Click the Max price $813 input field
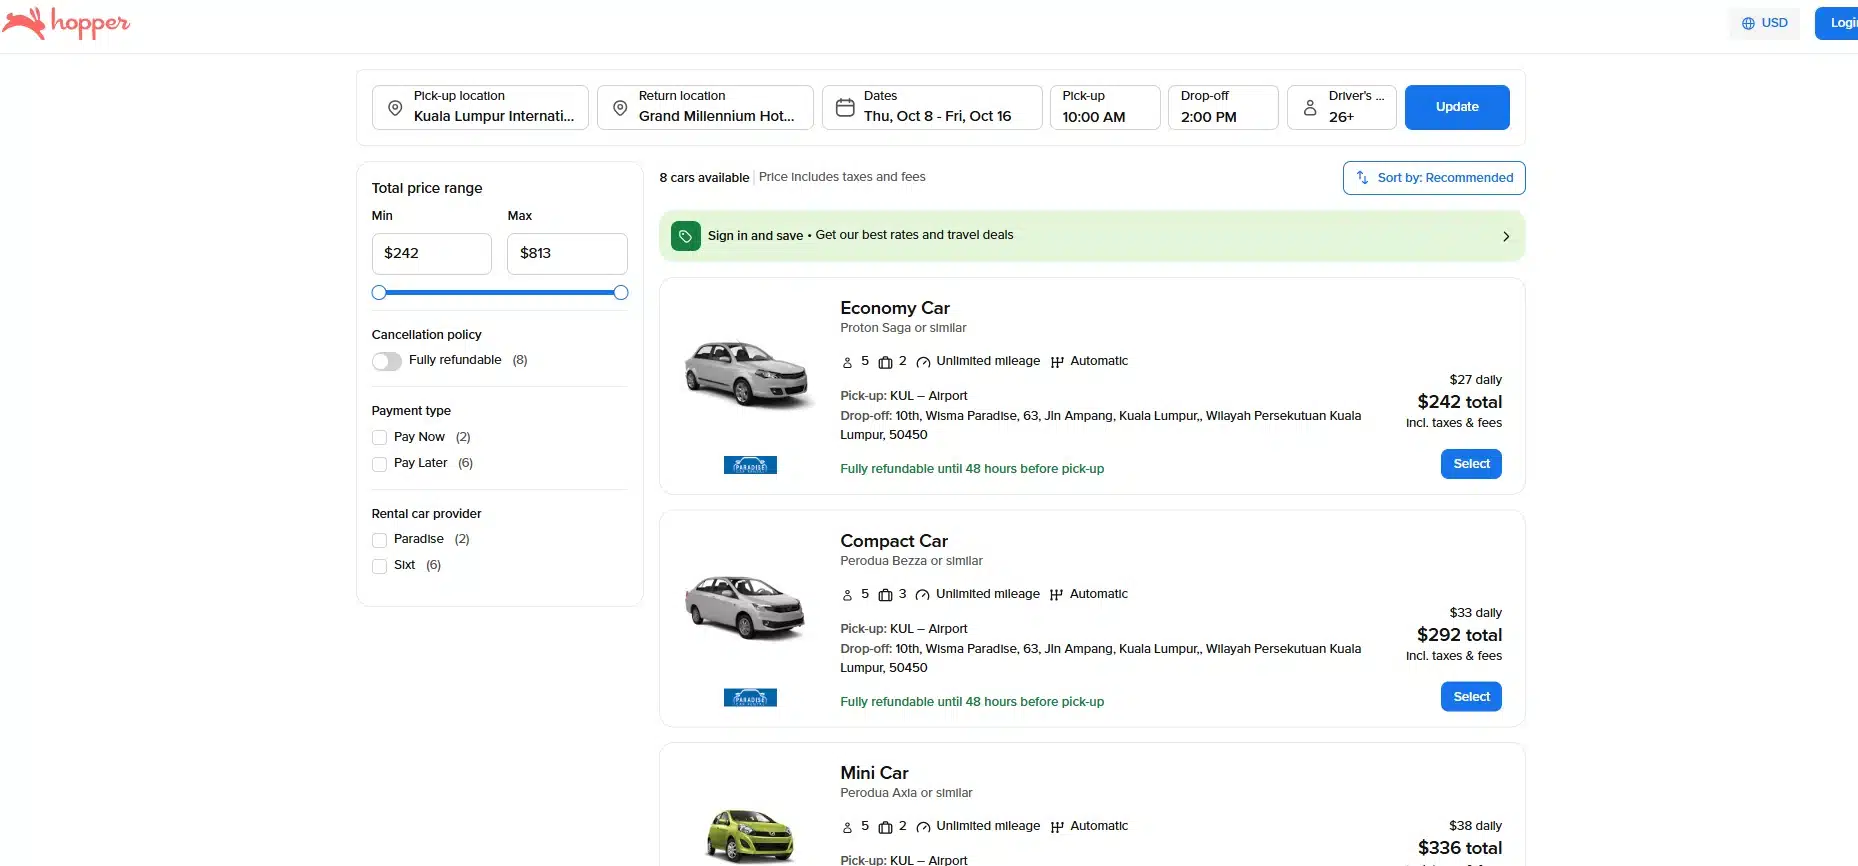 point(567,254)
